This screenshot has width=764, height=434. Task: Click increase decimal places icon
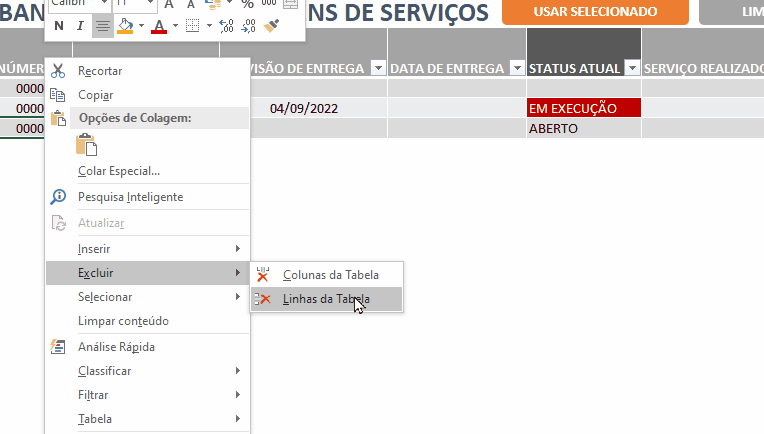227,26
